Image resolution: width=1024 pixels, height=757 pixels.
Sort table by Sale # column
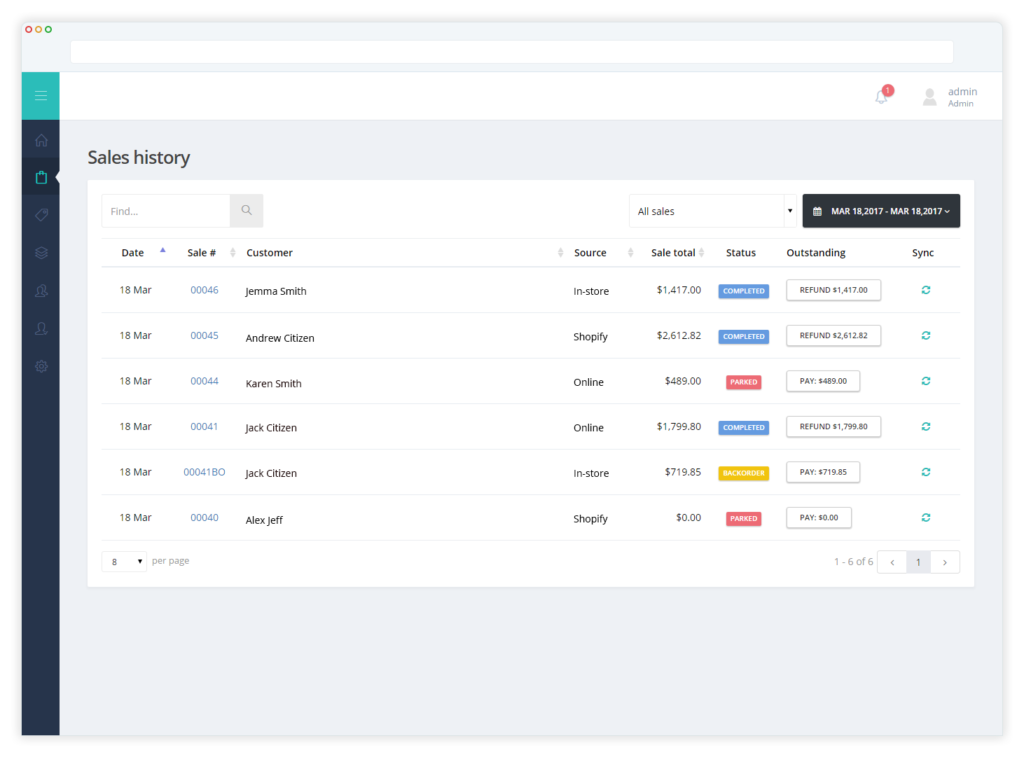click(x=201, y=253)
